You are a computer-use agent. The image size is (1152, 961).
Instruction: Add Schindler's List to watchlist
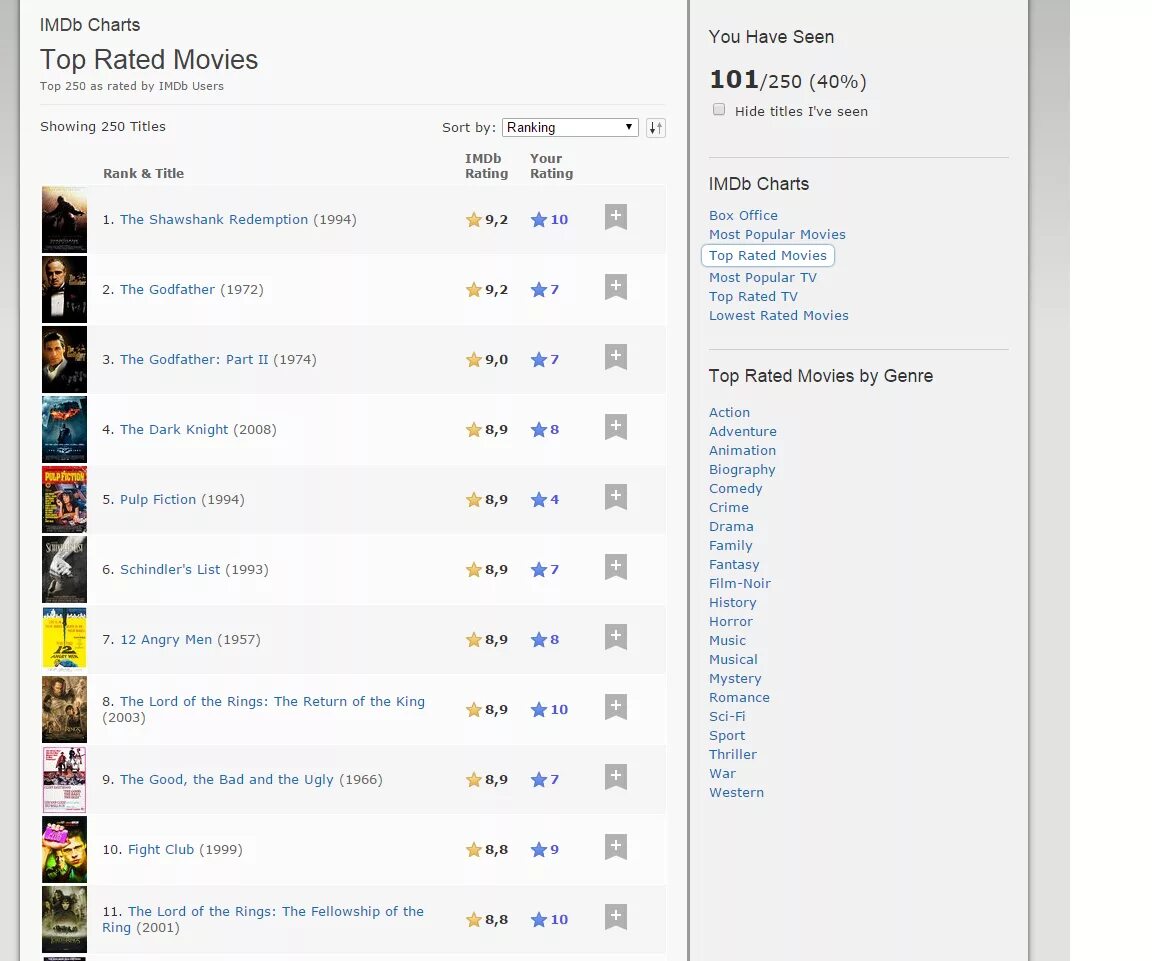pos(616,566)
